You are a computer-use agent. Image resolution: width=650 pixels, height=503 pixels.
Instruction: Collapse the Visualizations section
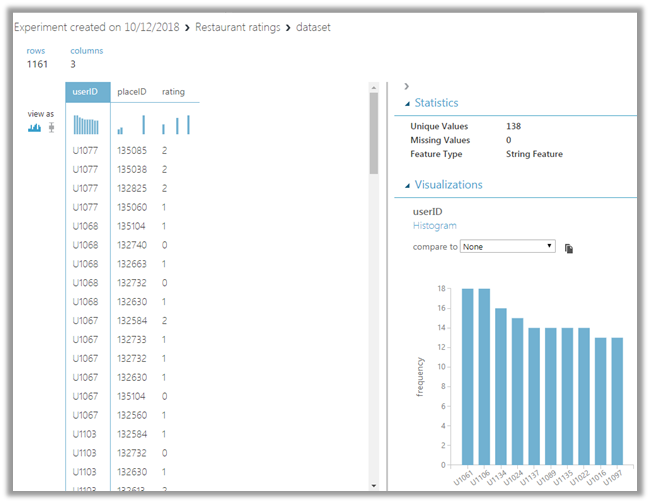(x=407, y=185)
